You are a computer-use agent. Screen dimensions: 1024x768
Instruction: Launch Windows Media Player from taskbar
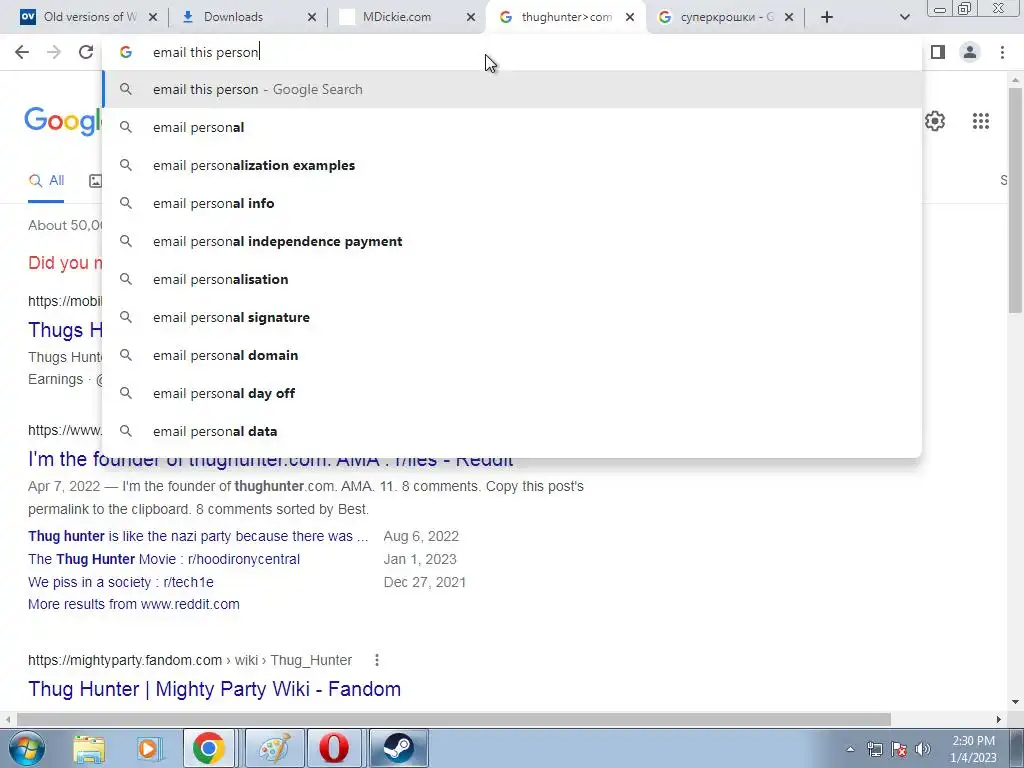click(148, 748)
